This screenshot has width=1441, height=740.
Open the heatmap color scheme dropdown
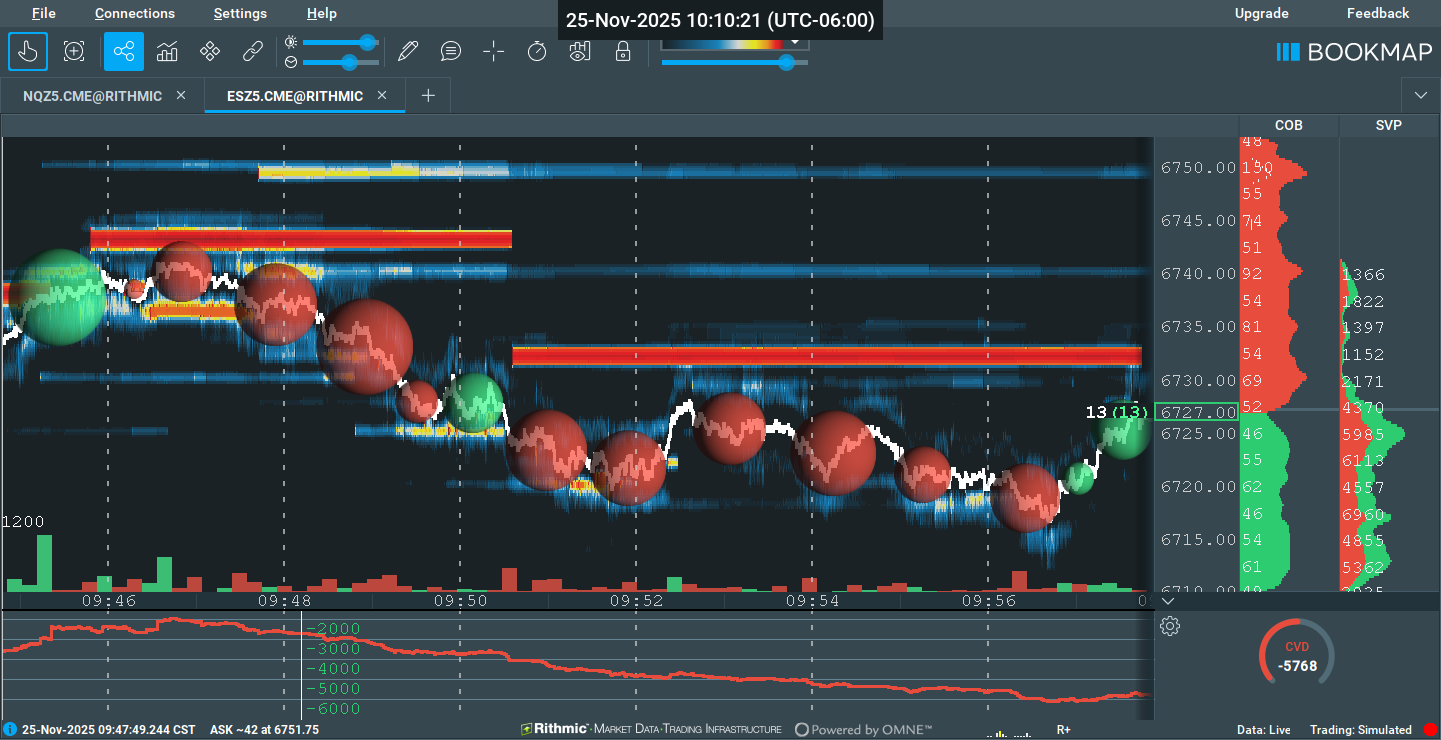click(x=796, y=42)
